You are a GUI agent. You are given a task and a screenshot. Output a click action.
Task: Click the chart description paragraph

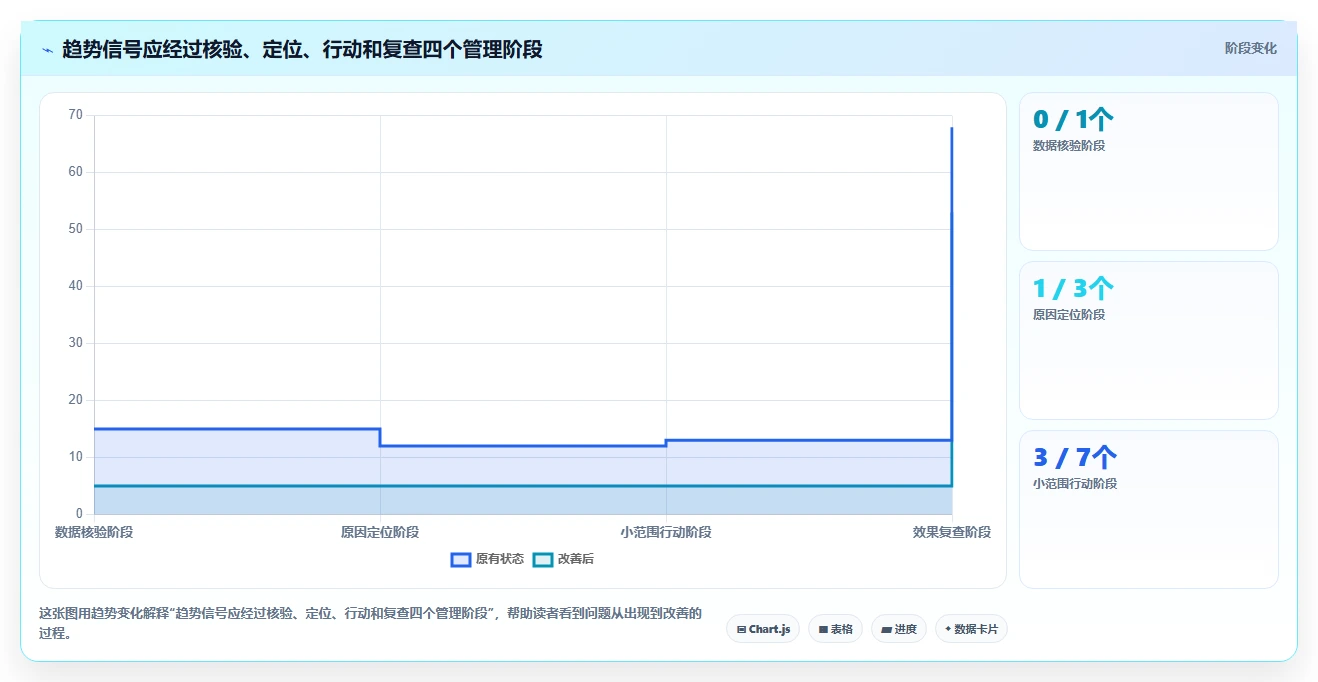(x=370, y=623)
